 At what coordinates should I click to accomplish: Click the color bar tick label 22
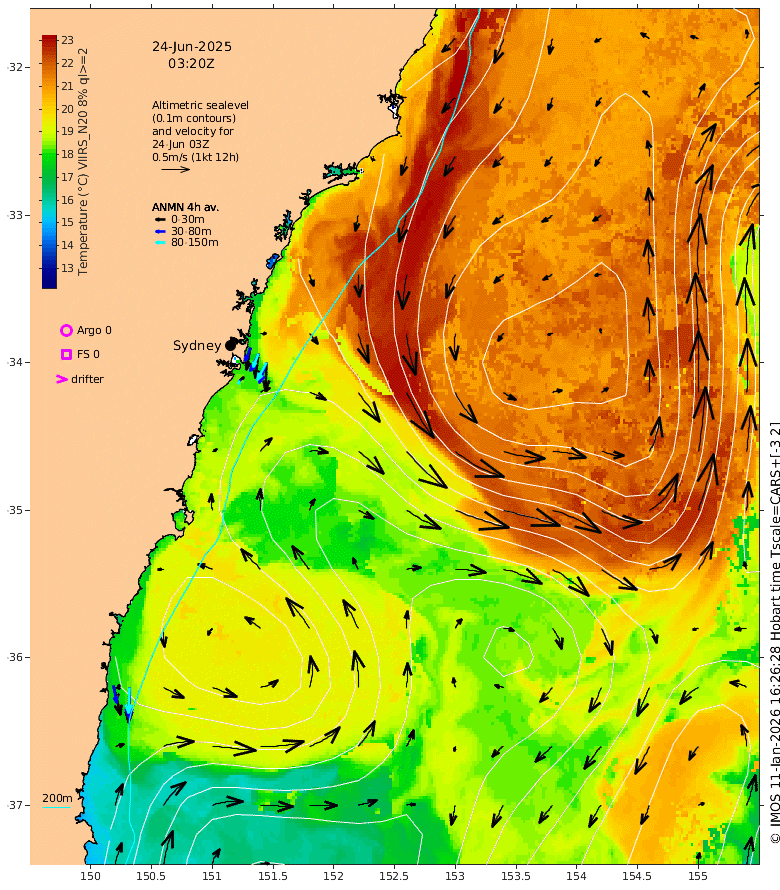tap(68, 63)
